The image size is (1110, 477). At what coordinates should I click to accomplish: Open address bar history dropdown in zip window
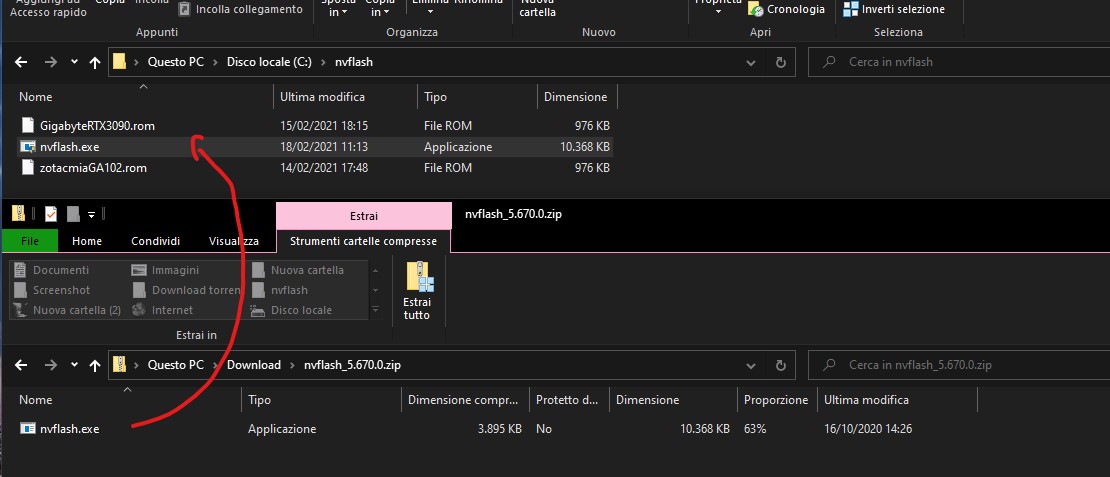coord(751,366)
